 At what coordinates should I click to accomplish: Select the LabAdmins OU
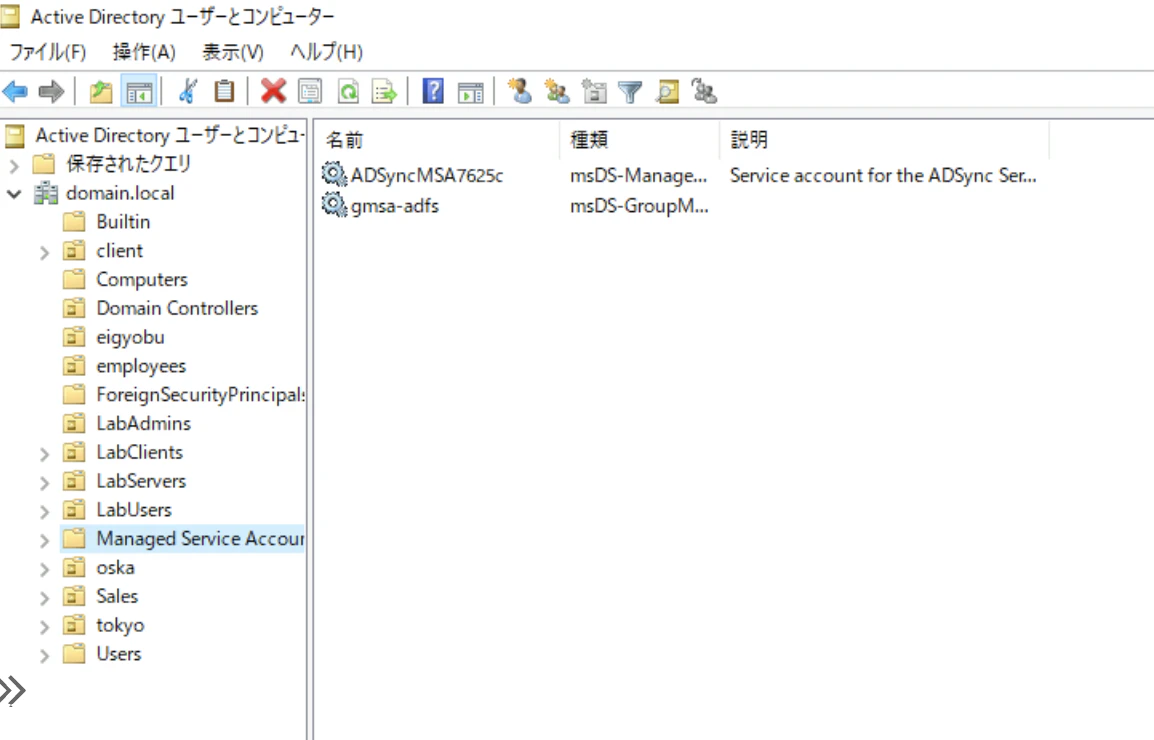click(144, 423)
